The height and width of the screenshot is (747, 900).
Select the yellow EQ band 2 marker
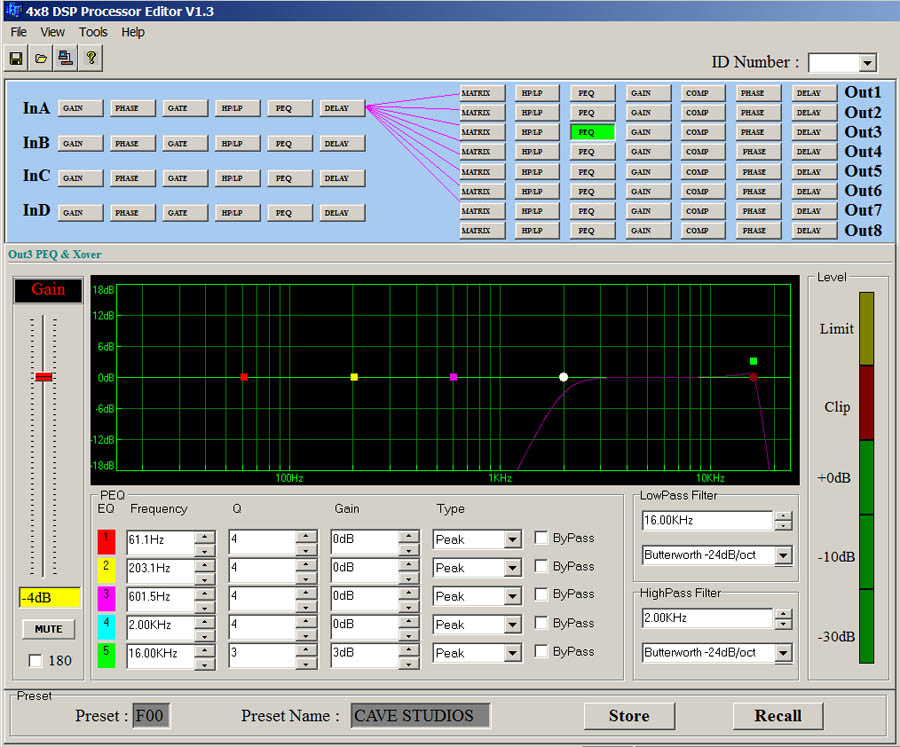point(354,377)
